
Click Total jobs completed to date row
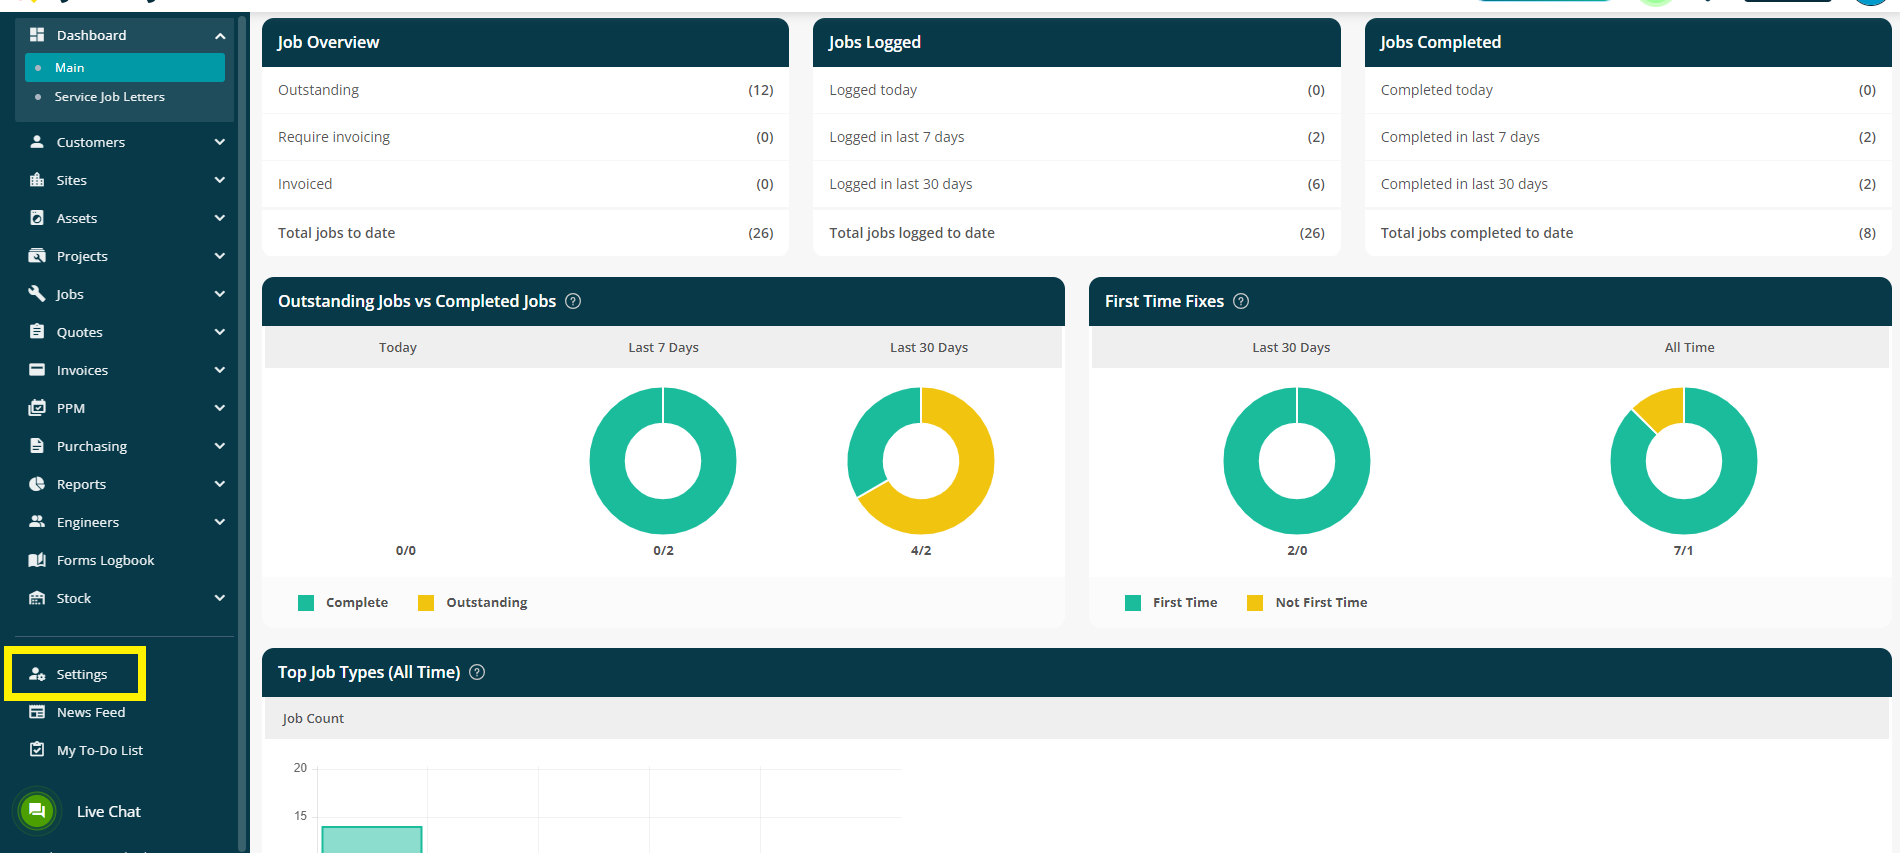(x=1628, y=233)
